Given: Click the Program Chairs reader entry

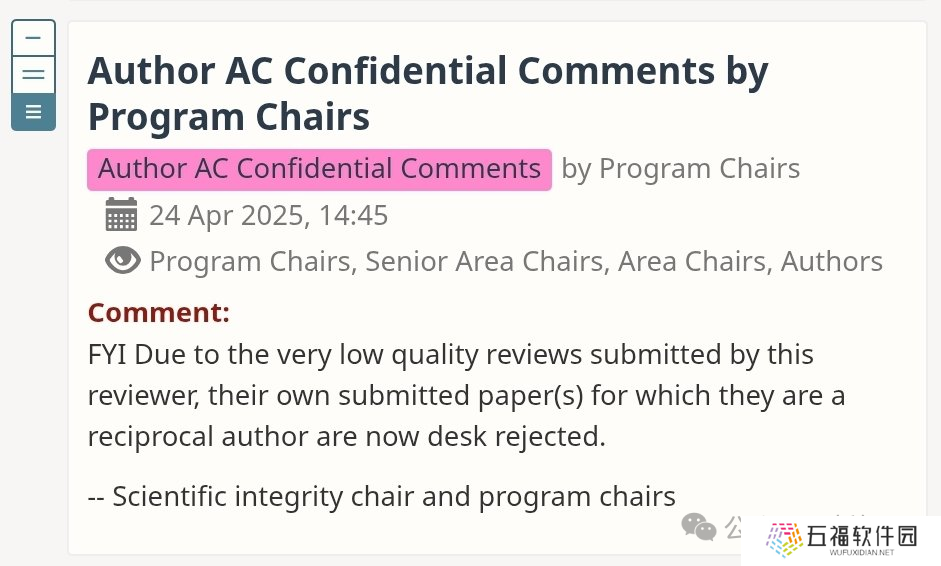Looking at the screenshot, I should click(250, 261).
